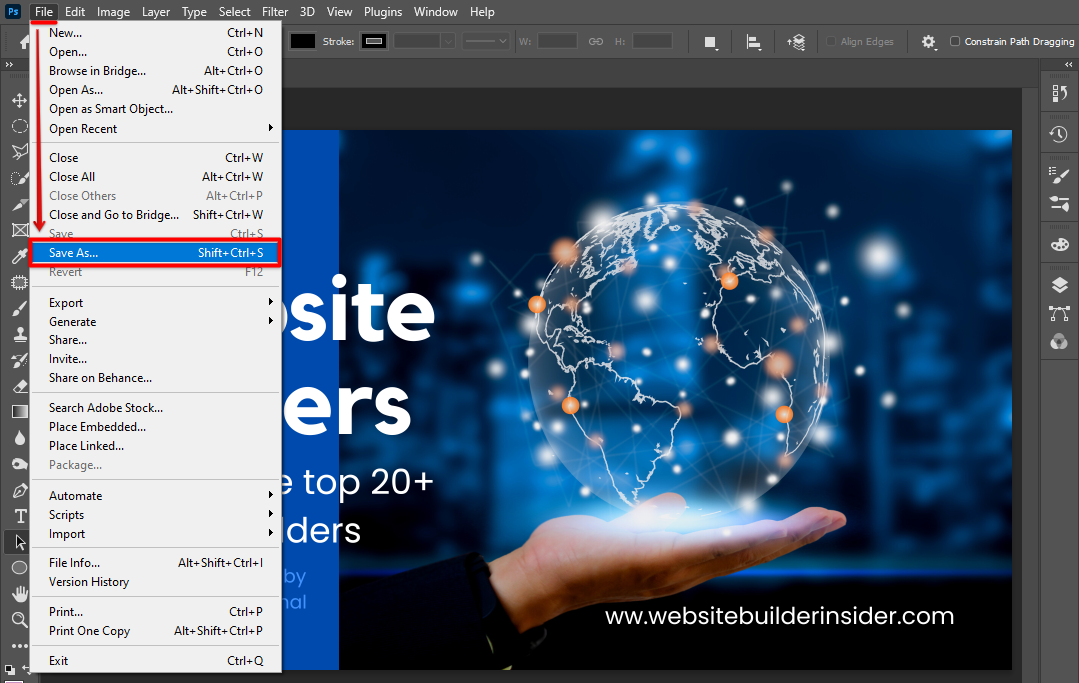Open the Channels panel icon
This screenshot has width=1079, height=683.
coord(1059,342)
